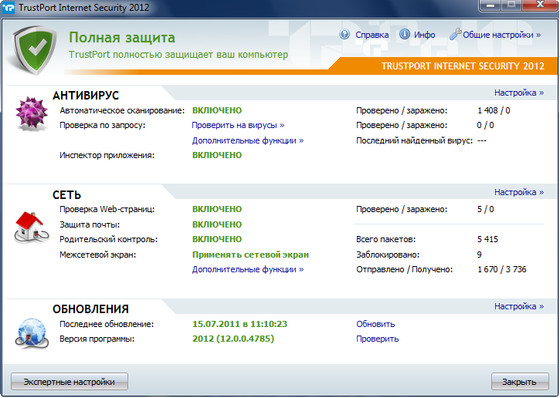This screenshot has height=398, width=560.
Task: Open Настройка for the Antivirus section
Action: coord(519,93)
